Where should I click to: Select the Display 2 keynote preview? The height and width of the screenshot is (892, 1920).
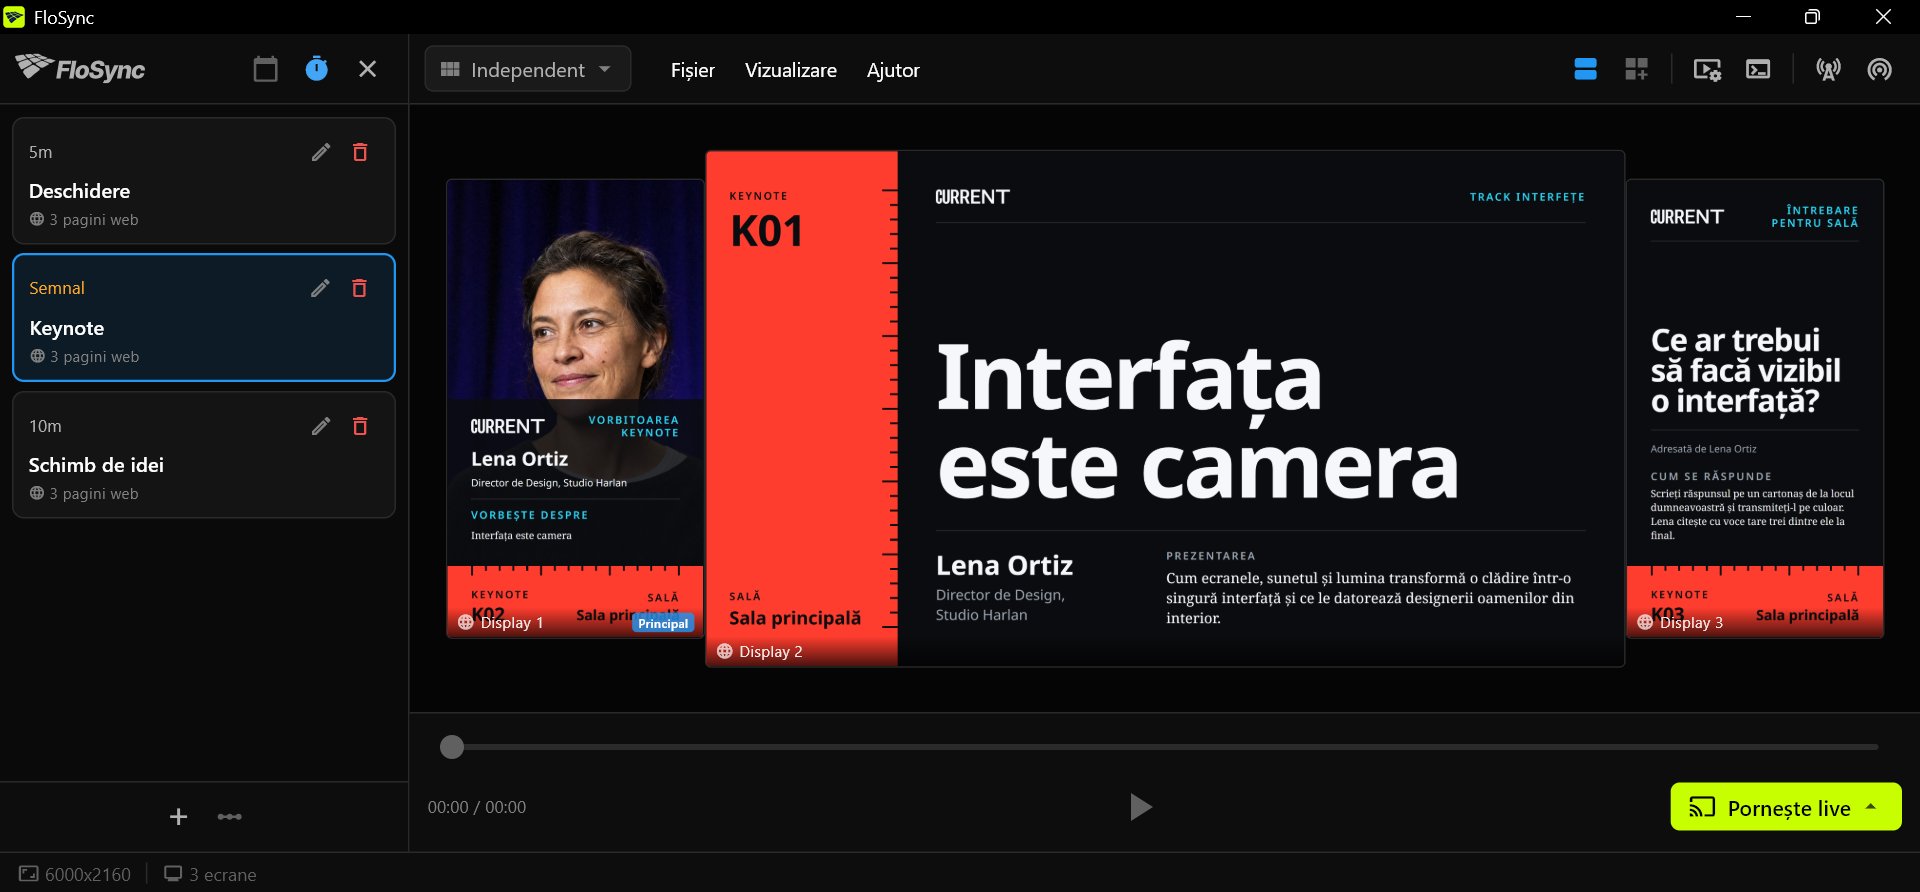tap(1165, 408)
